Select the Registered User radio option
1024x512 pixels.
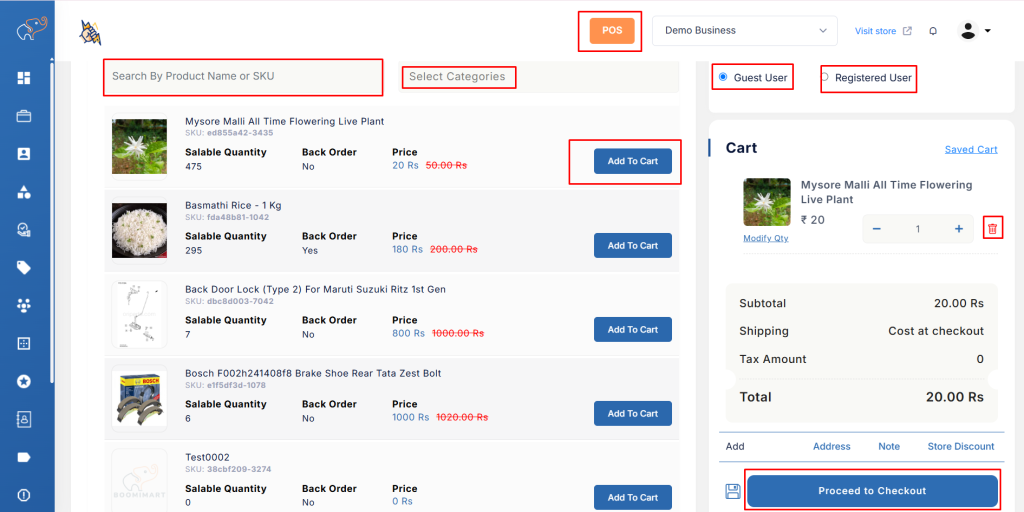point(825,77)
